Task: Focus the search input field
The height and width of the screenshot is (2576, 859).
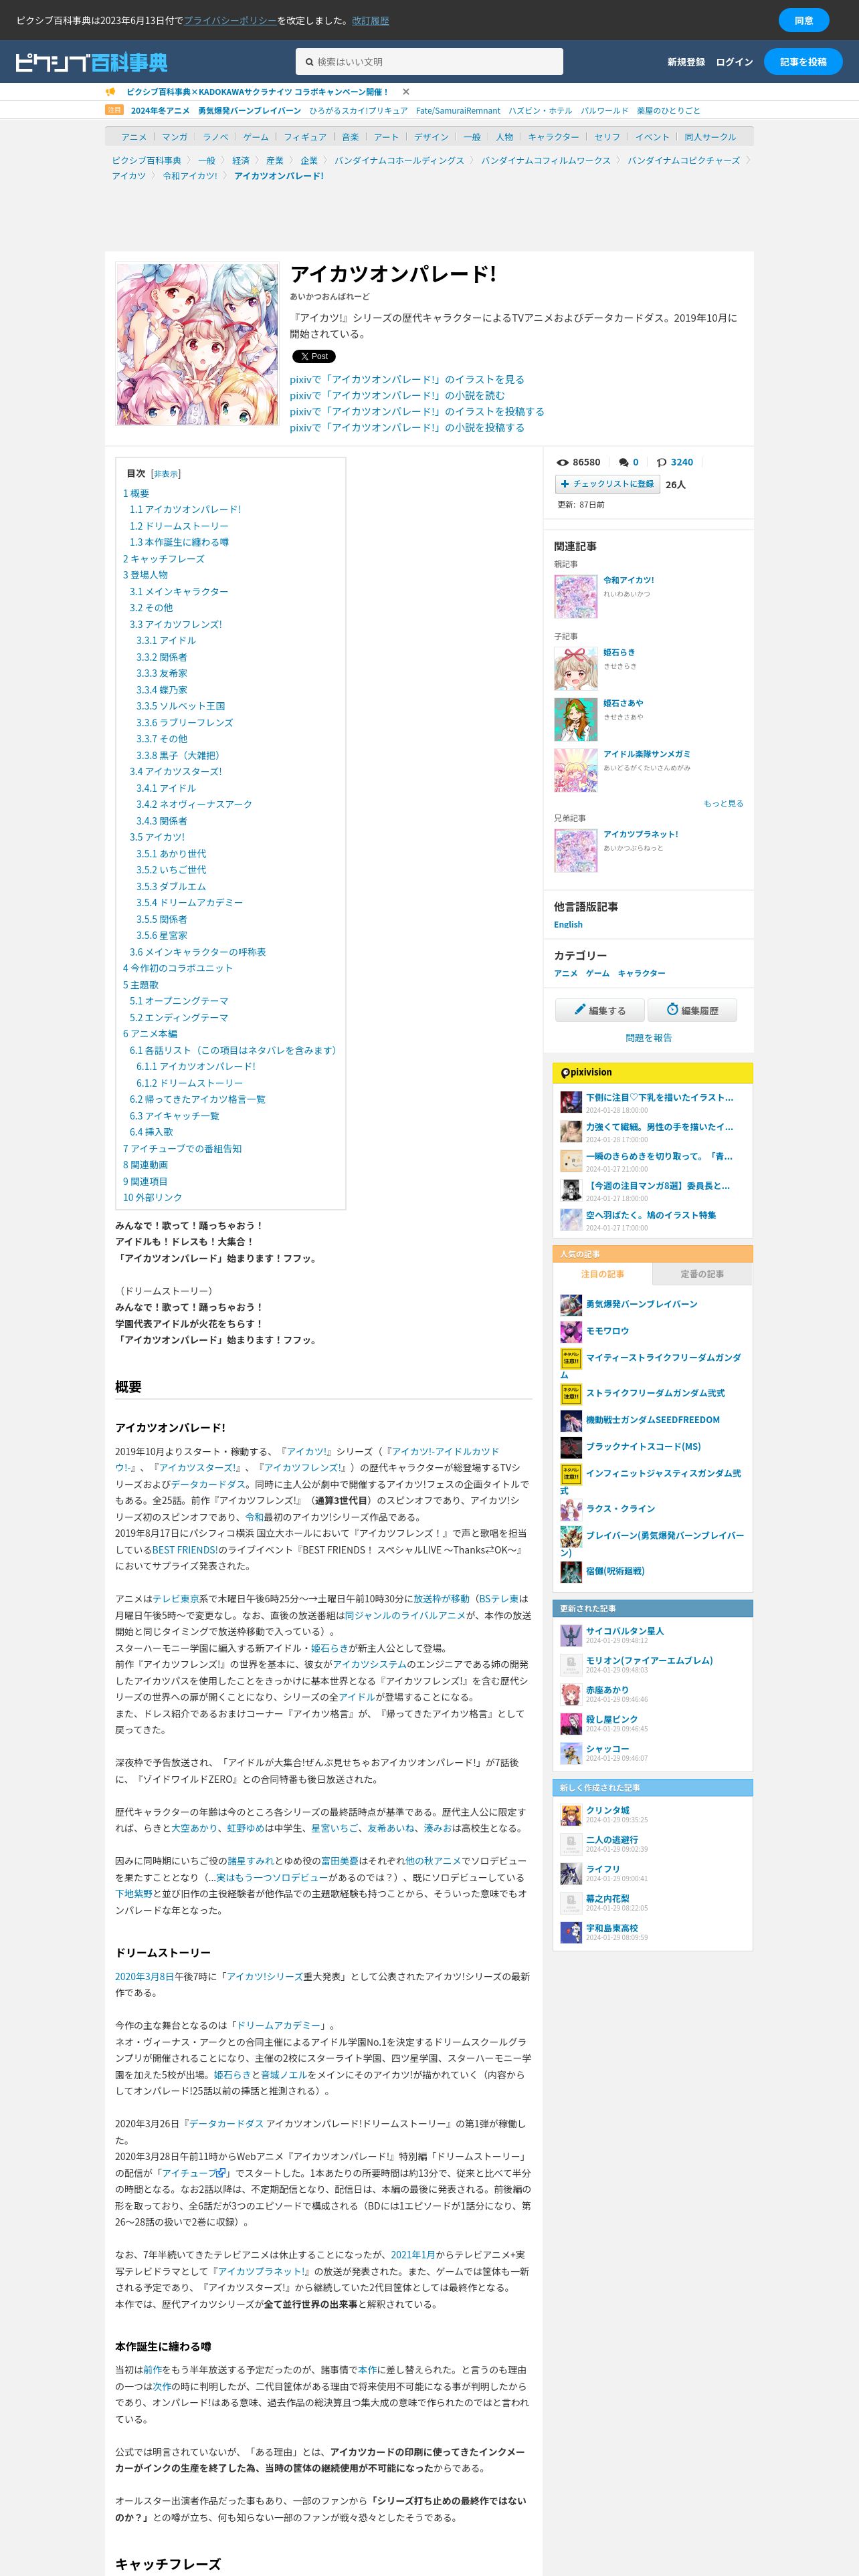Action: [429, 62]
